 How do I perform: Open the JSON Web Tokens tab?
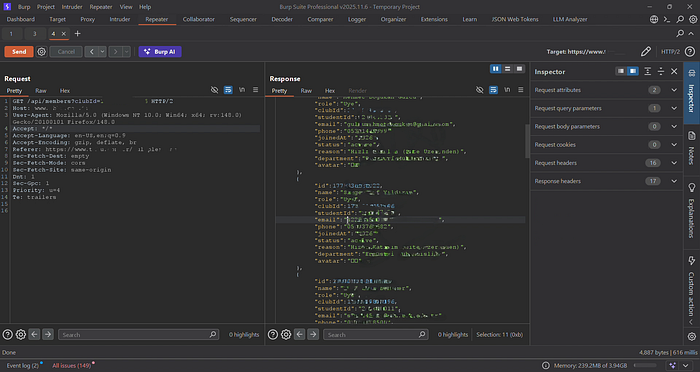515,19
